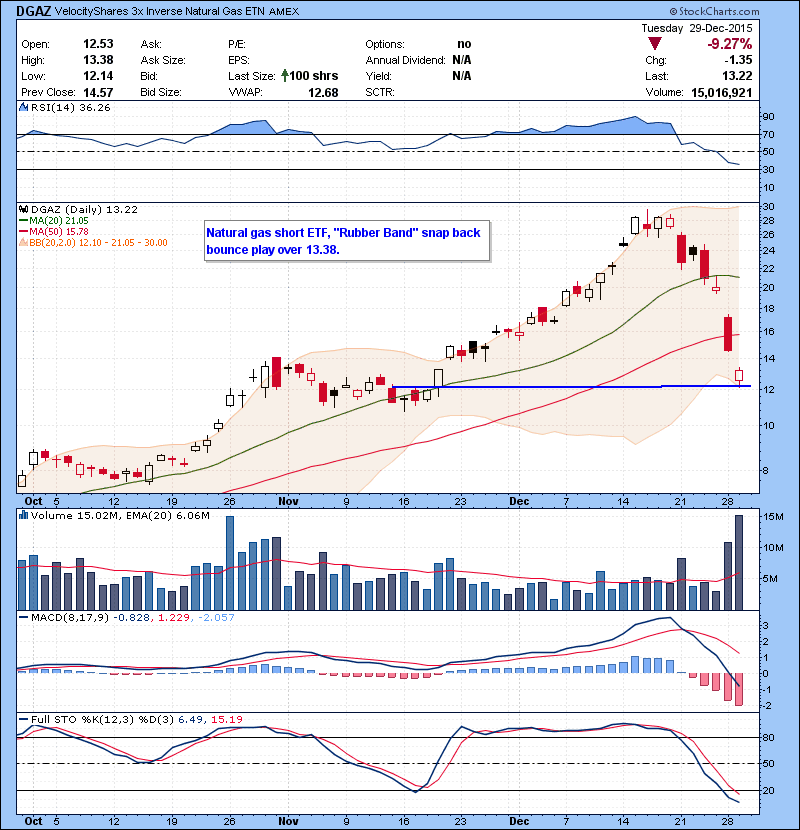The width and height of the screenshot is (800, 830).
Task: Click the Low value 12.14
Action: point(98,76)
